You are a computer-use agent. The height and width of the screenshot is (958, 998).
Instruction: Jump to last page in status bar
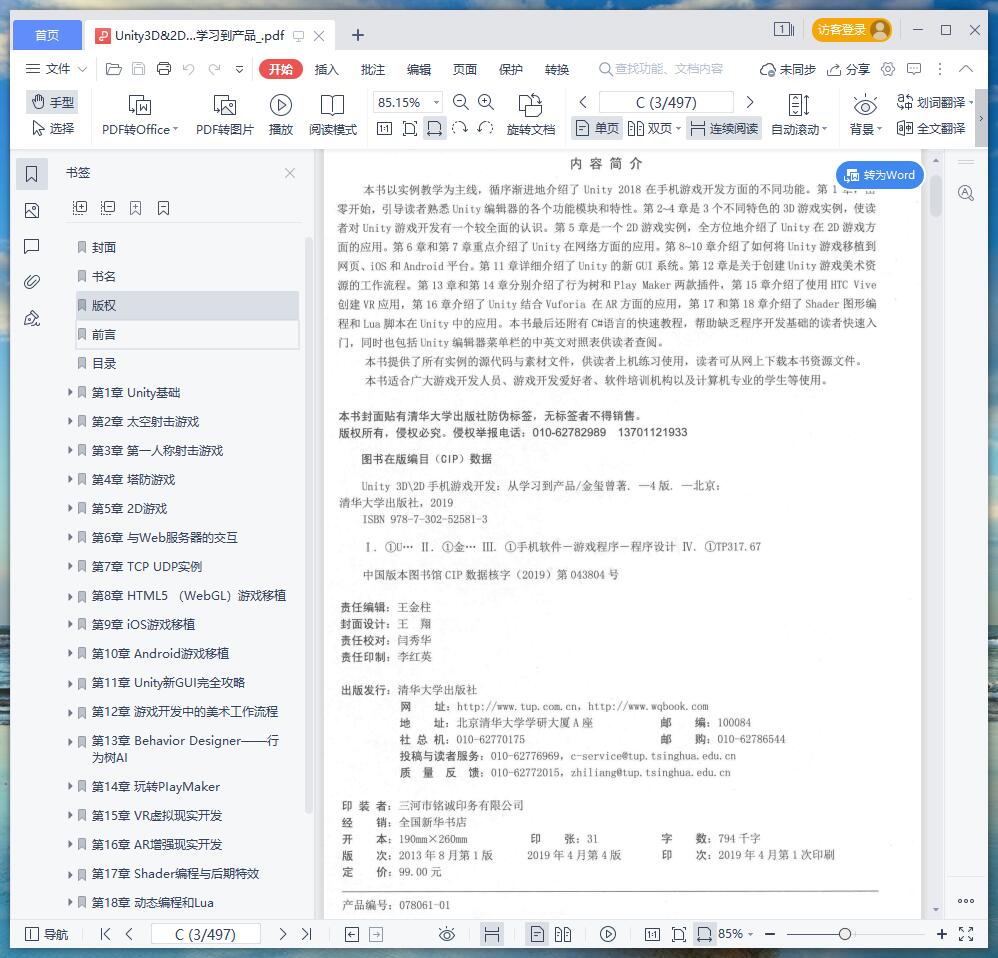(x=307, y=934)
